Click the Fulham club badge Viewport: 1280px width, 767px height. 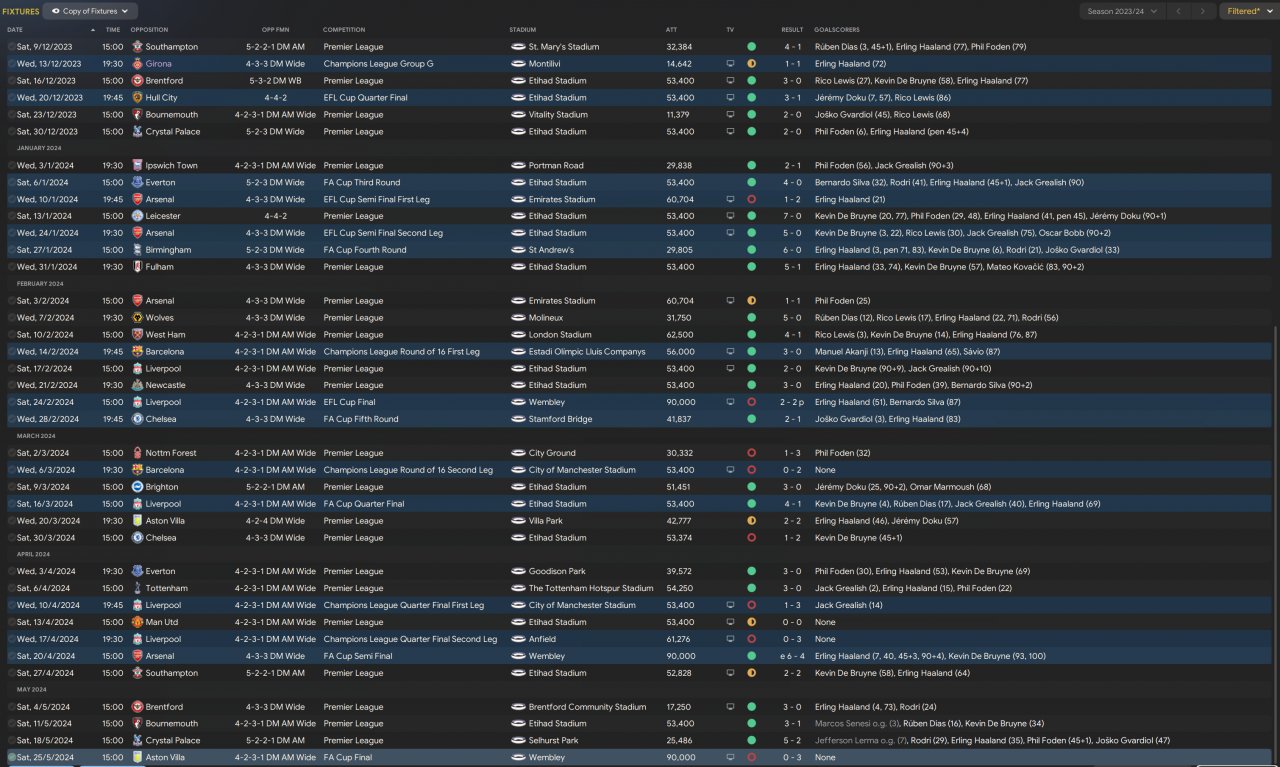click(x=137, y=267)
